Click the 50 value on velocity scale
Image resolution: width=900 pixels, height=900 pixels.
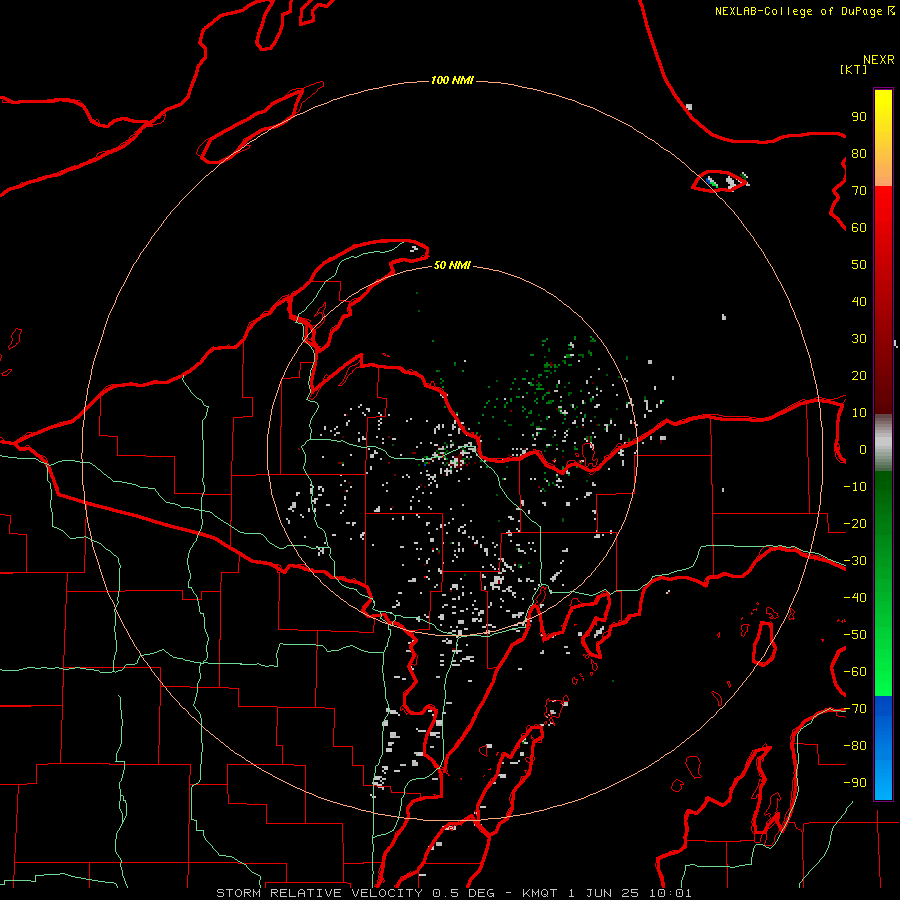tap(859, 265)
